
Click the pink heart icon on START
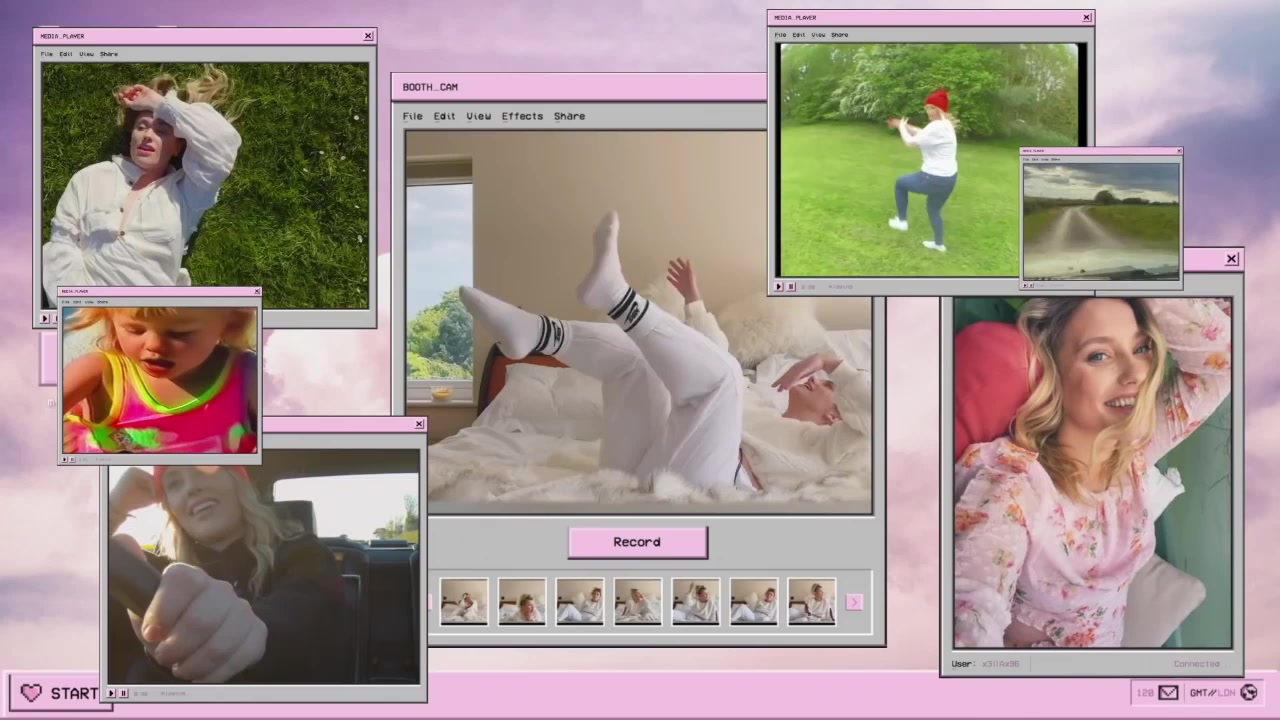click(31, 693)
